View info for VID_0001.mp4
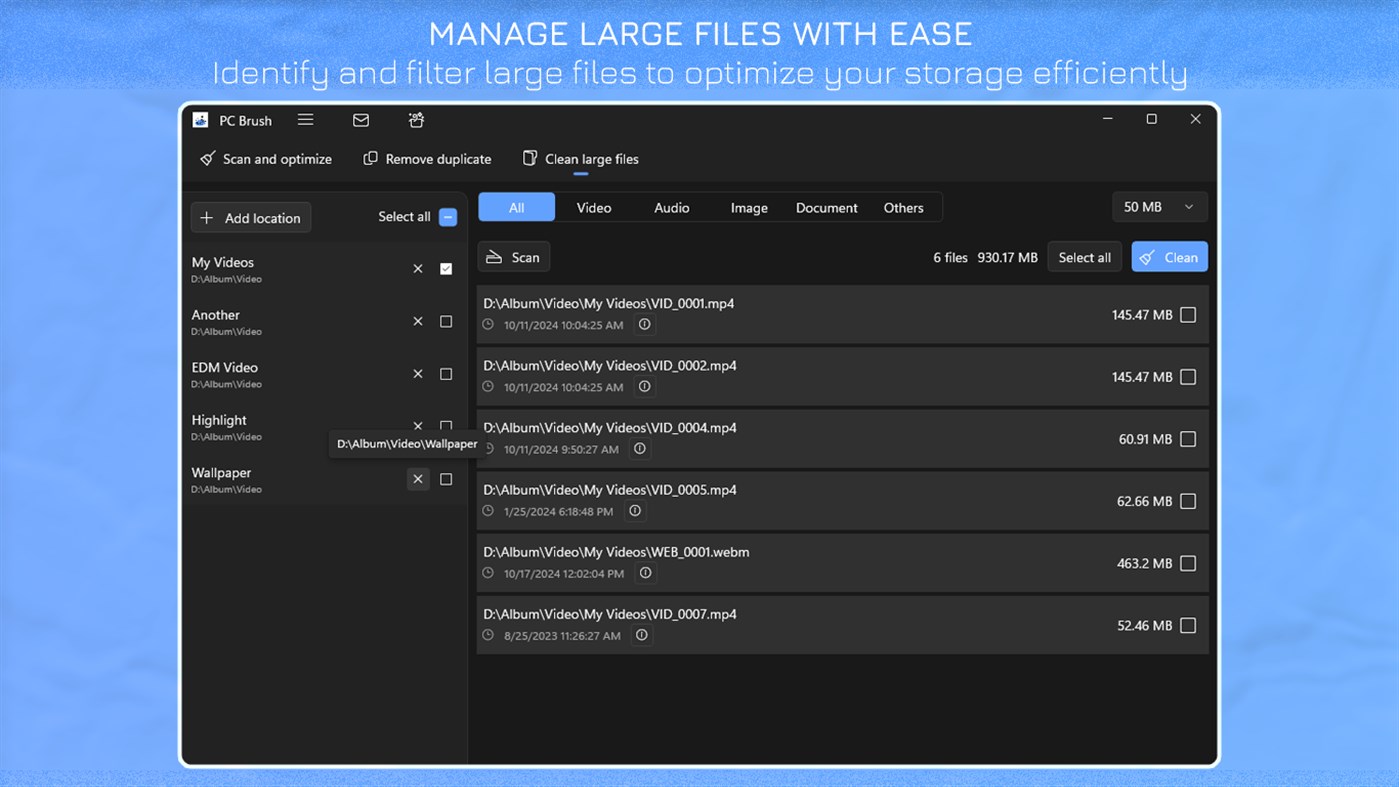This screenshot has width=1399, height=787. 644,324
